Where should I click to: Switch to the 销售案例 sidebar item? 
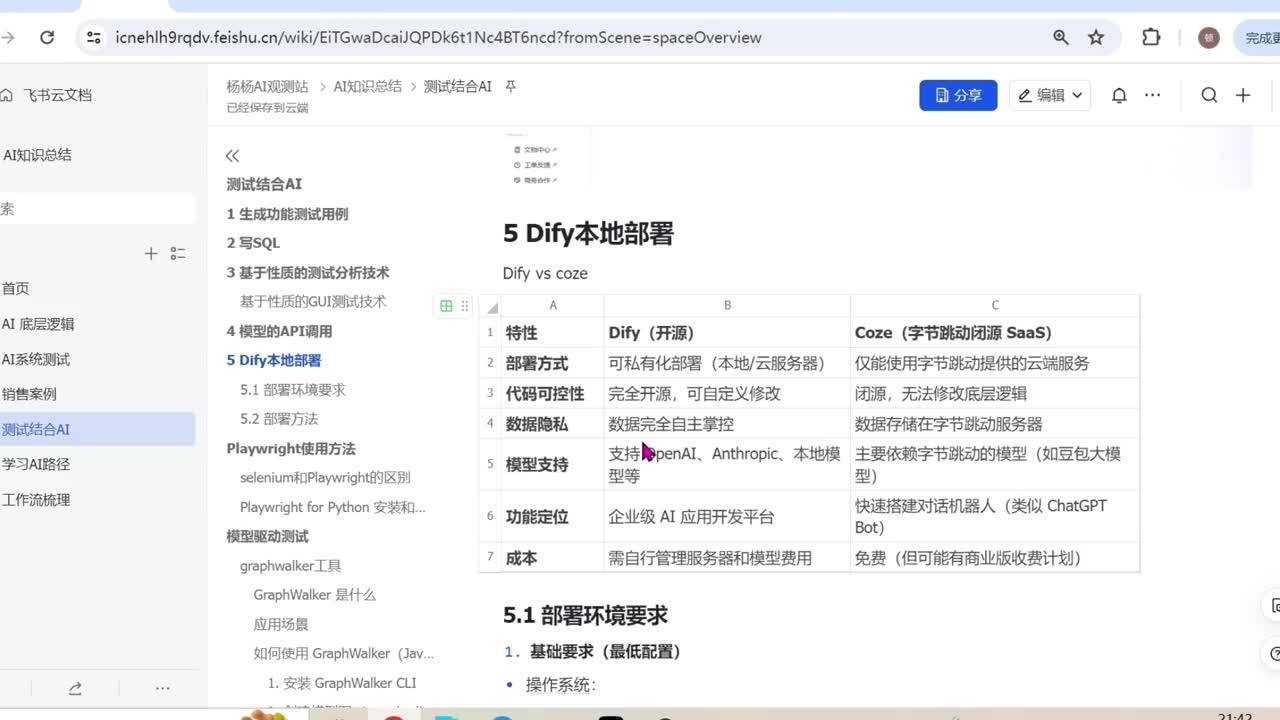point(30,393)
